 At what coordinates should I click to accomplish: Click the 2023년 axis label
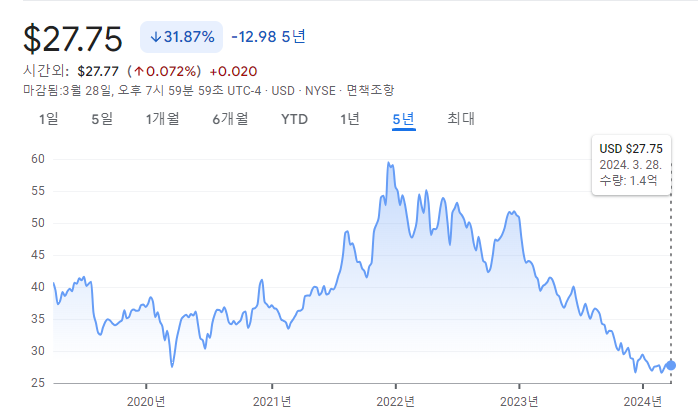pyautogui.click(x=519, y=402)
